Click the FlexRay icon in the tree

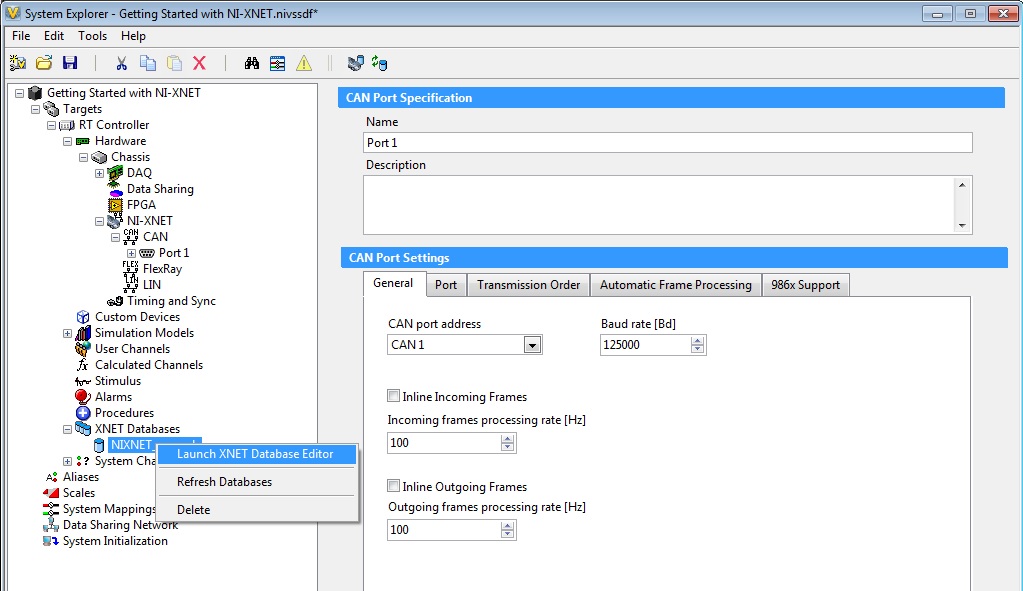pos(130,269)
